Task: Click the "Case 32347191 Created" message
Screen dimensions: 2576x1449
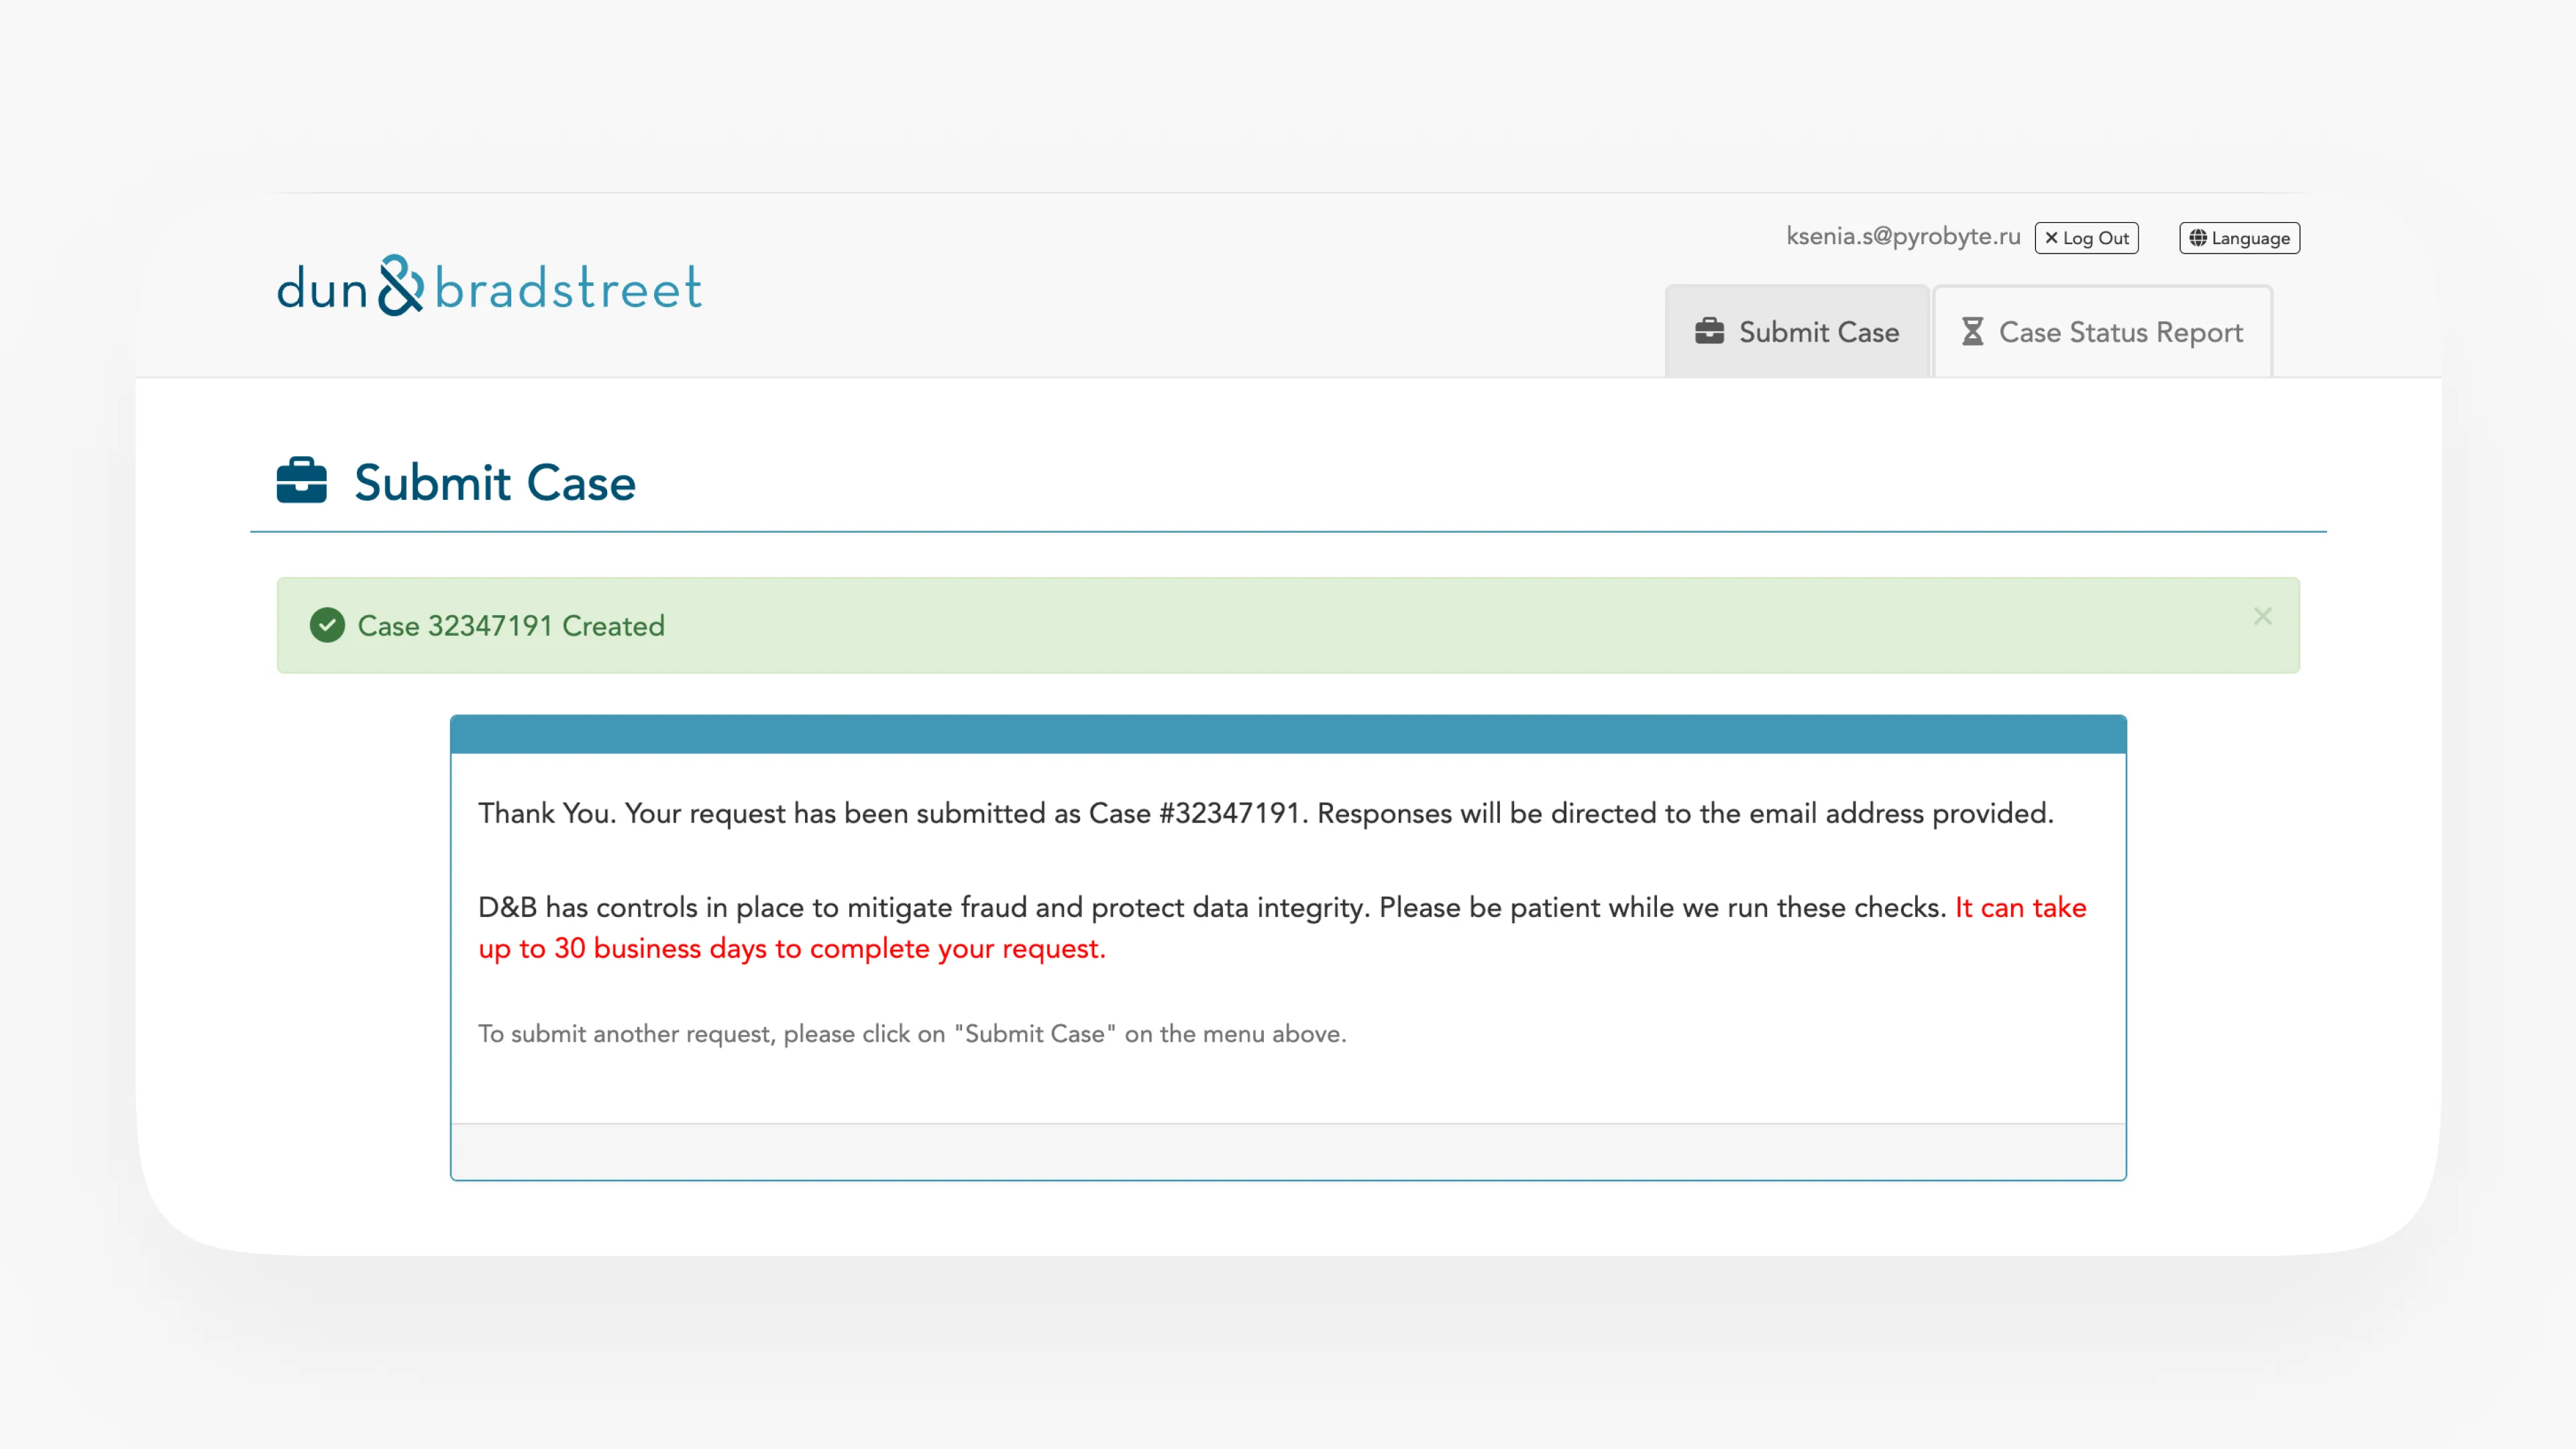Action: click(x=511, y=626)
